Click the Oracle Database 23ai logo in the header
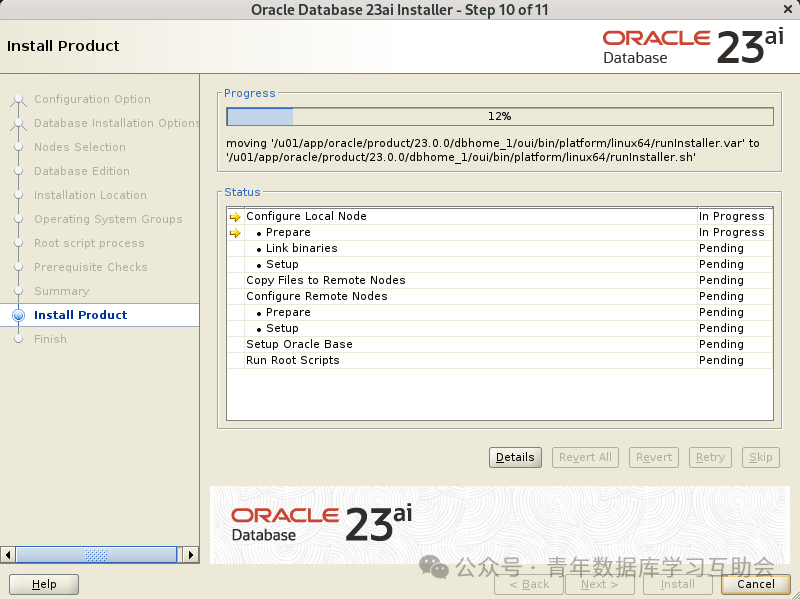The width and height of the screenshot is (800, 599). [x=693, y=47]
